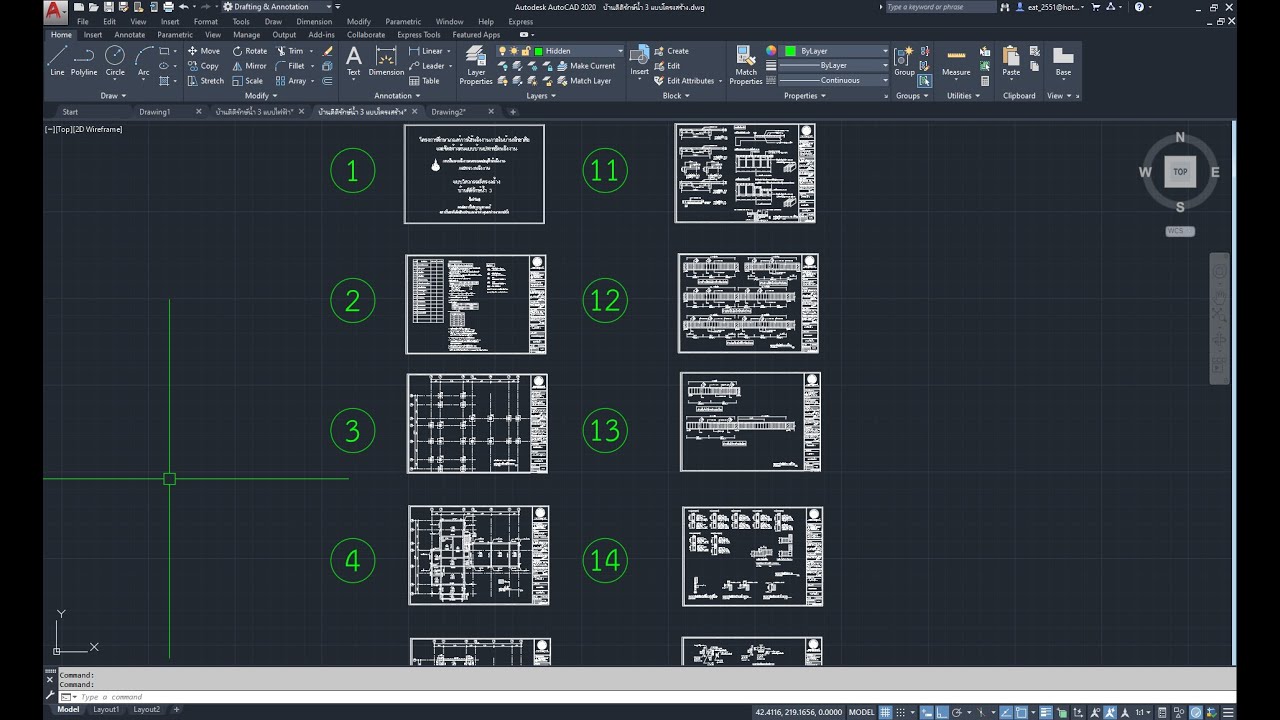Click Match Layer button
This screenshot has height=720, width=1280.
point(583,81)
